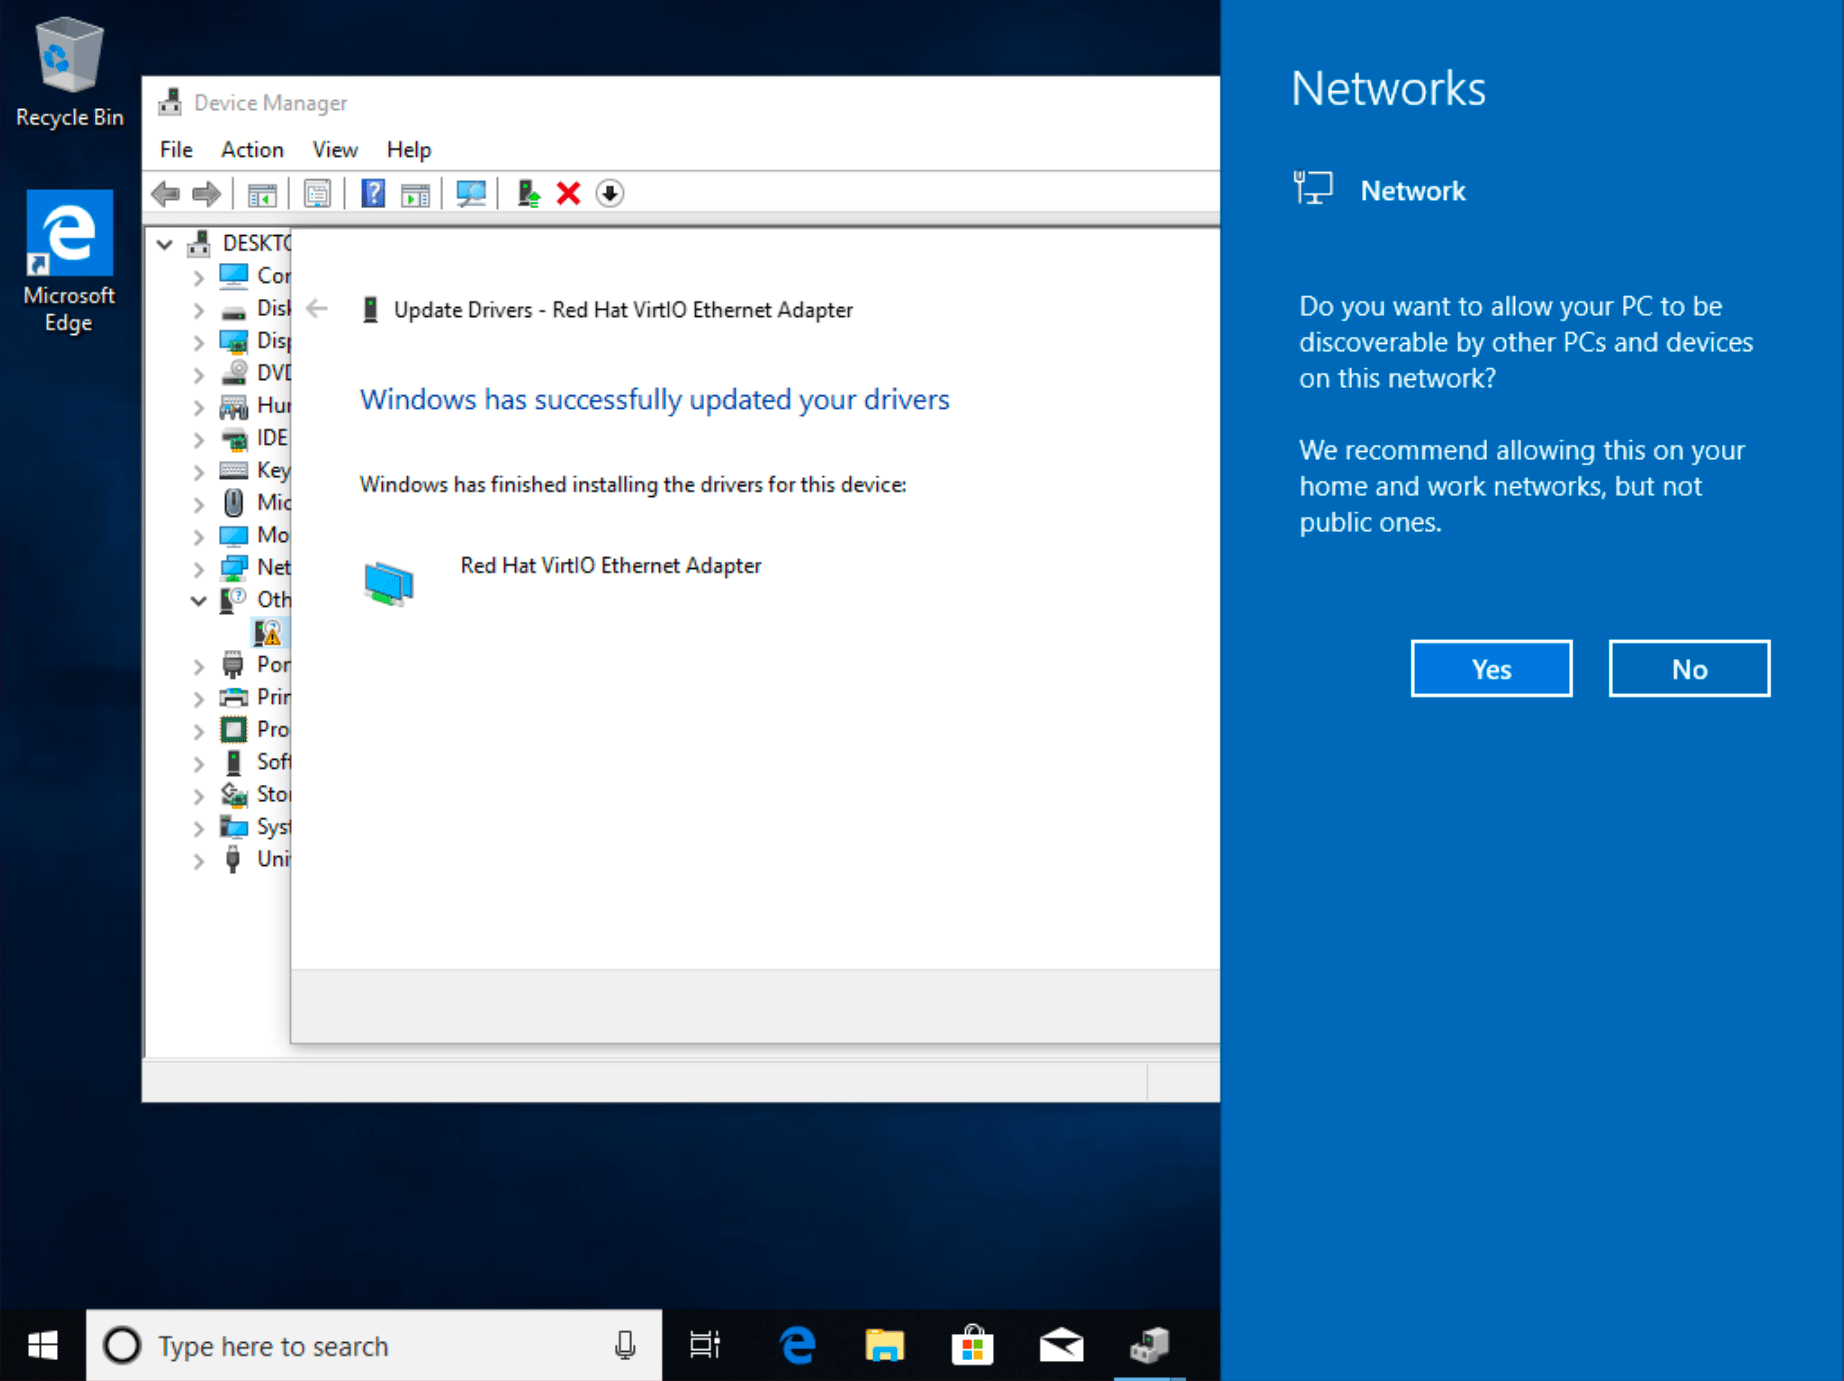The height and width of the screenshot is (1381, 1844).
Task: Expand the System devices node chevron
Action: coord(198,828)
